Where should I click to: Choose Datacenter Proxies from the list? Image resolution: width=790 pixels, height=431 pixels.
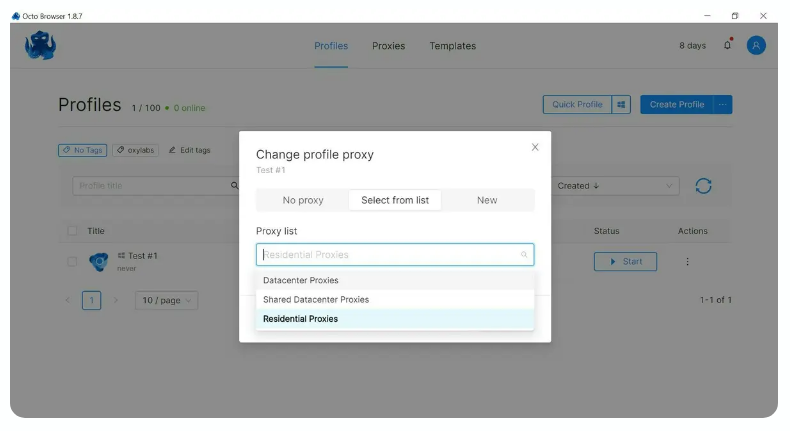tap(301, 280)
